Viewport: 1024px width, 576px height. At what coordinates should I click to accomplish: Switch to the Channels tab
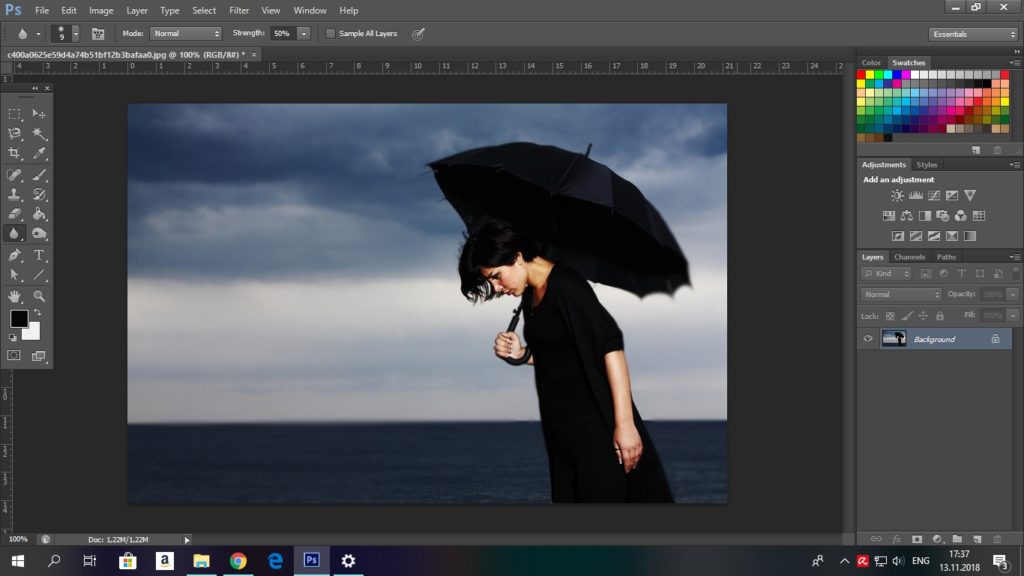(909, 257)
